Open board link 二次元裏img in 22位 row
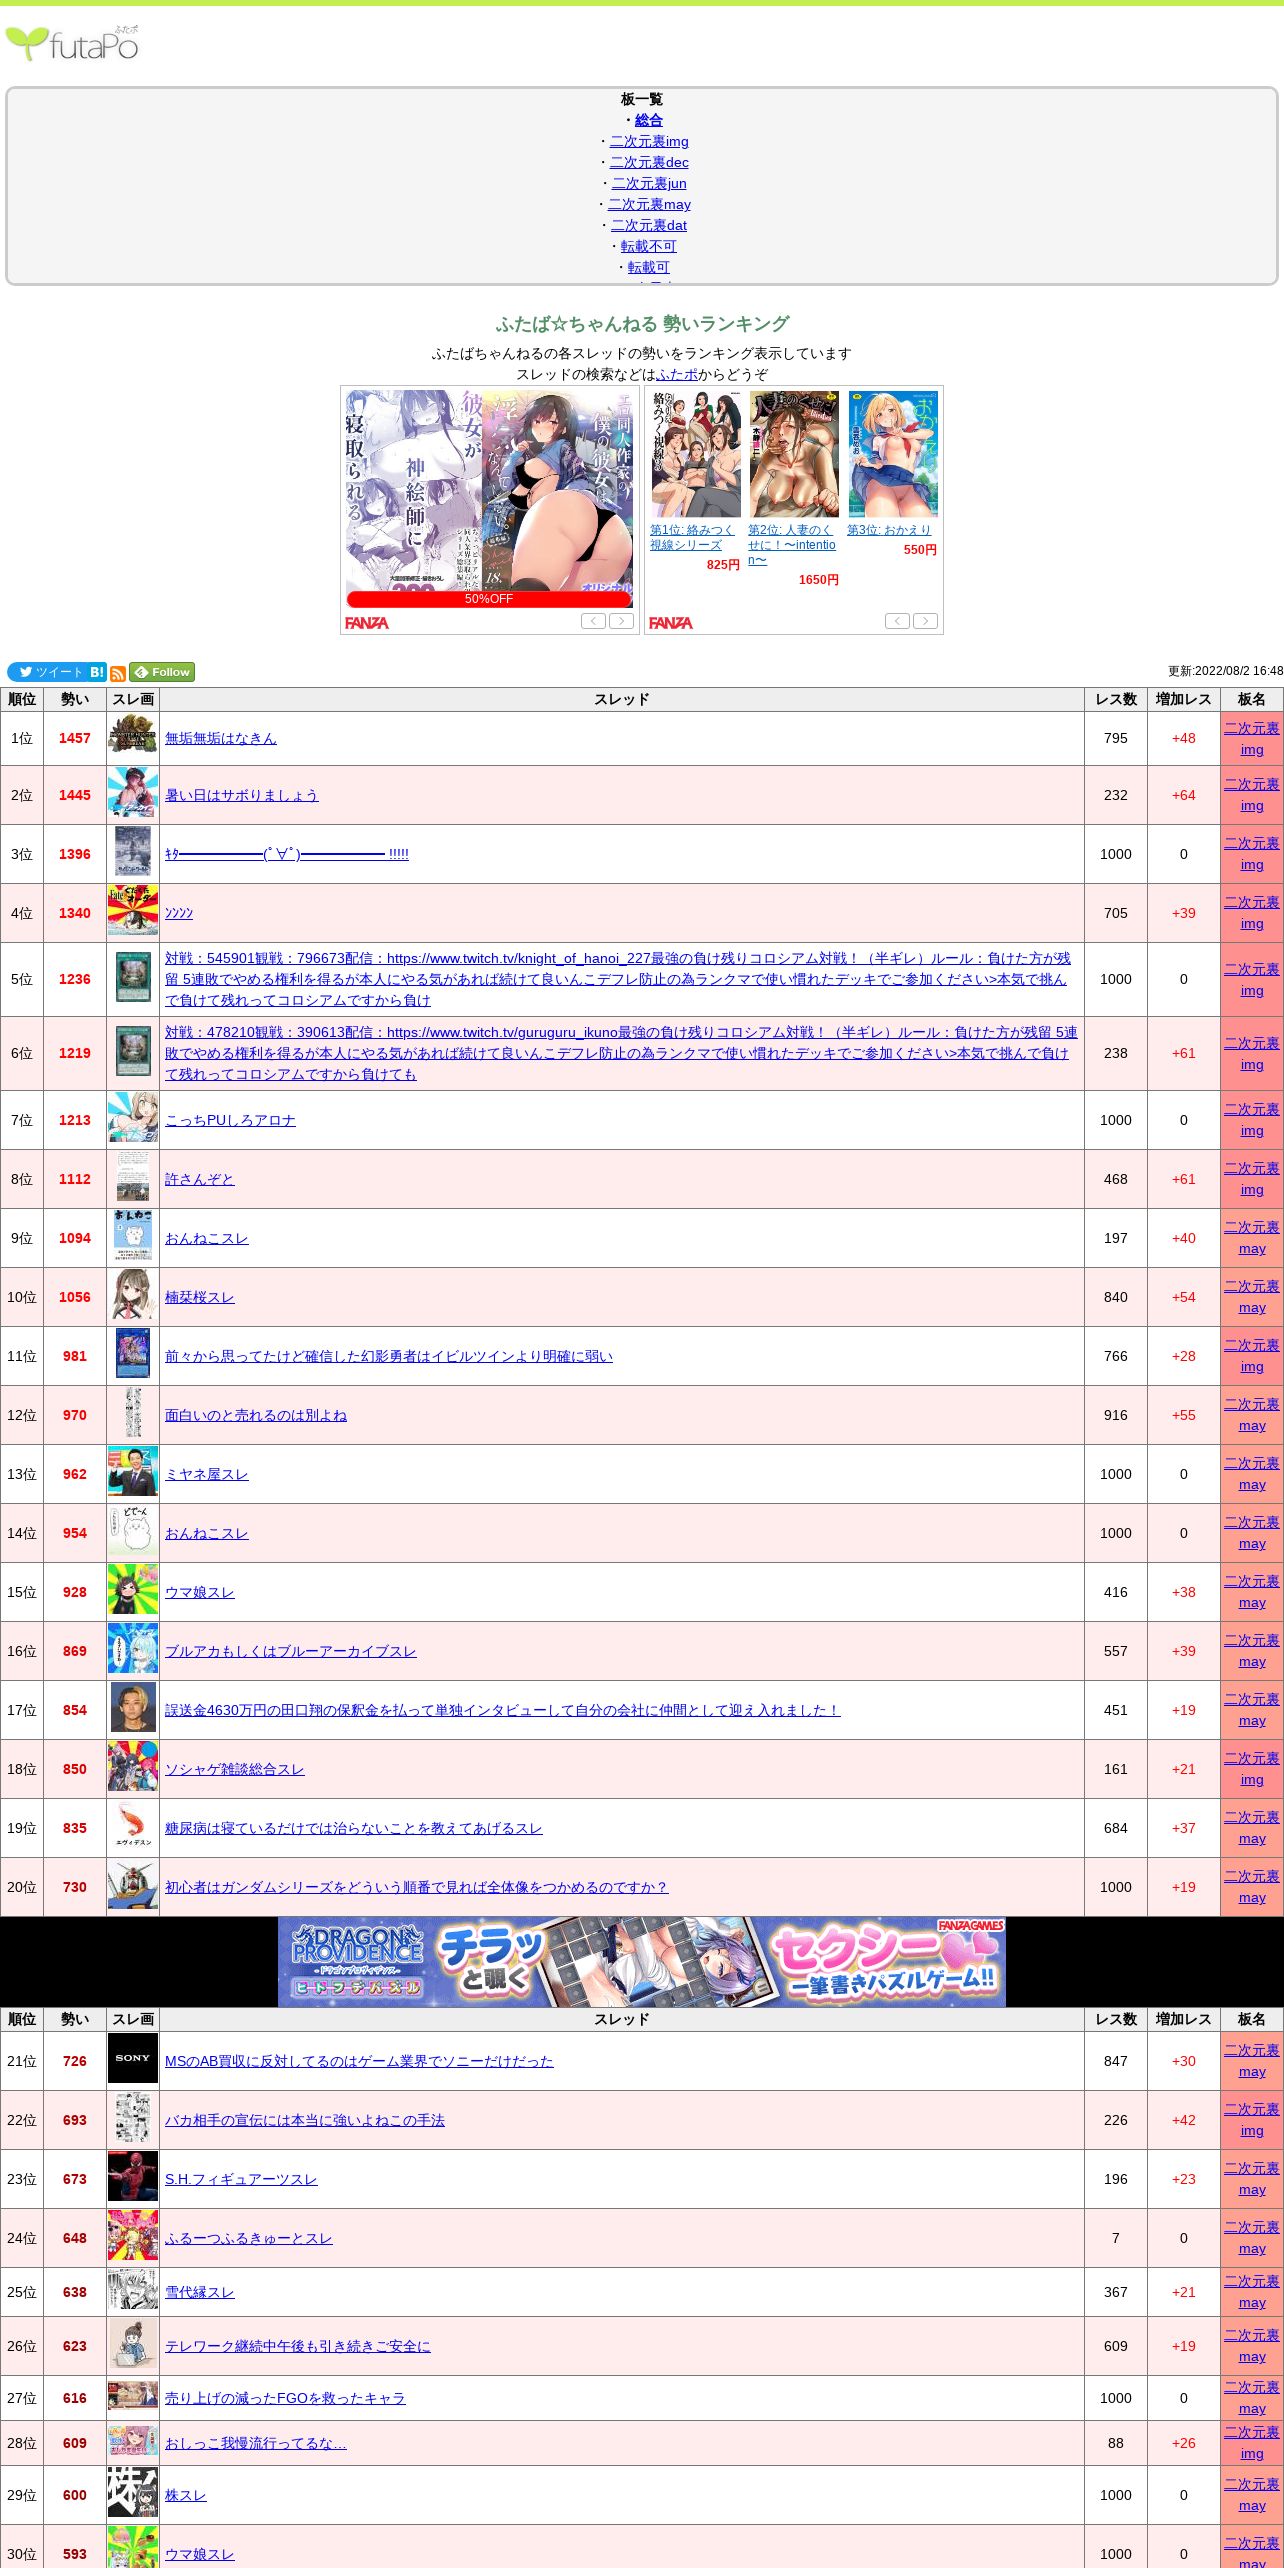This screenshot has height=2568, width=1284. (x=1252, y=2120)
